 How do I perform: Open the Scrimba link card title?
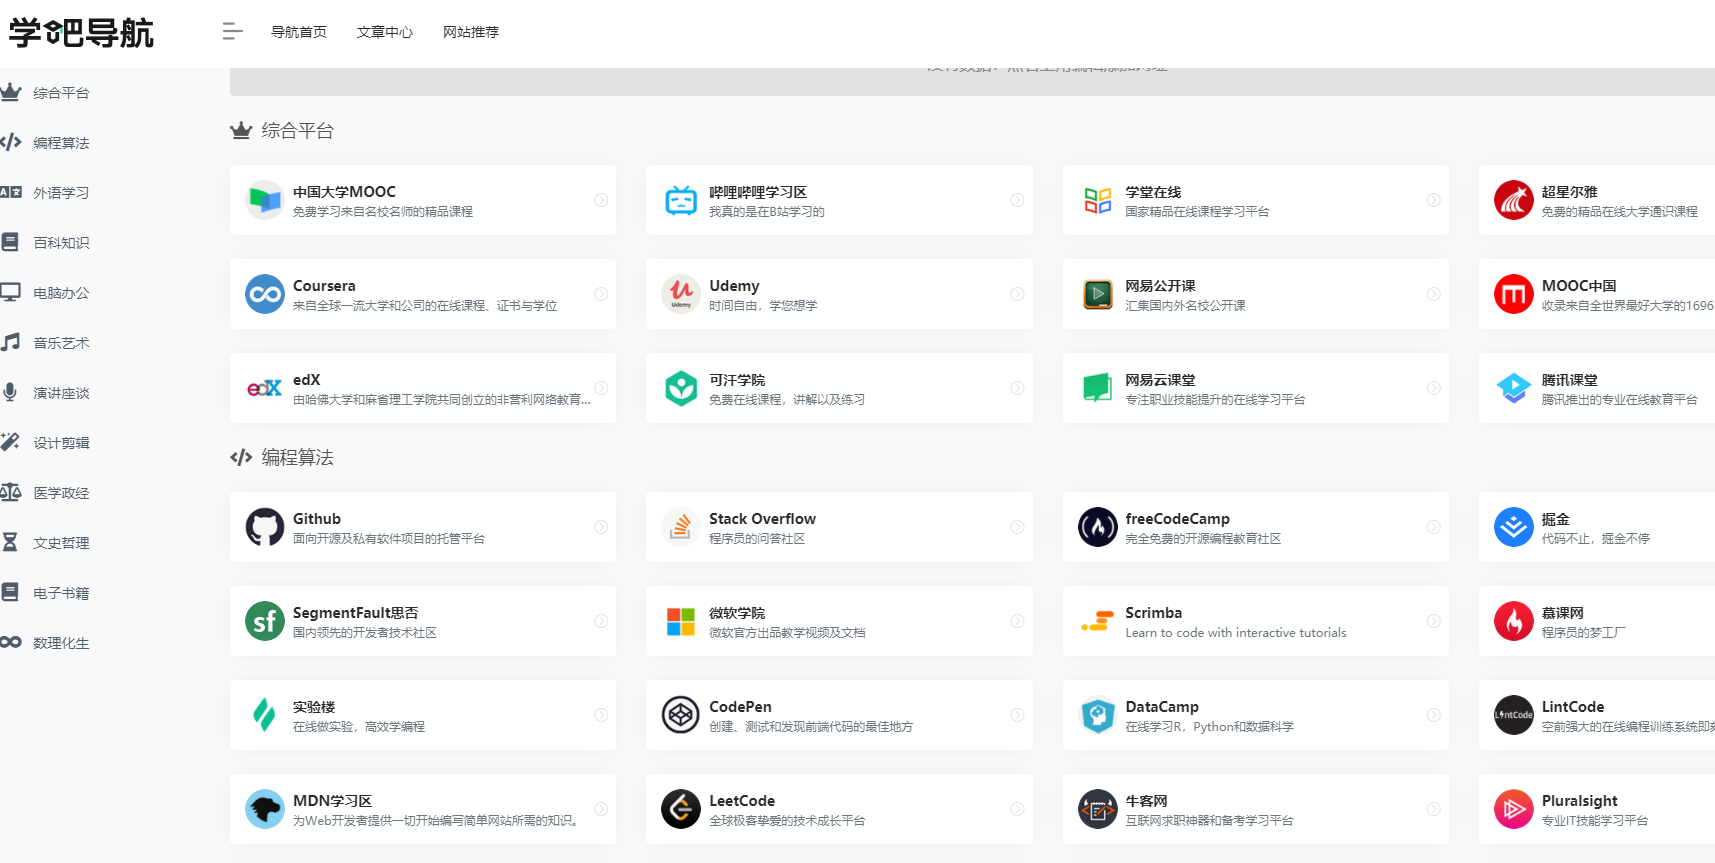coord(1153,612)
